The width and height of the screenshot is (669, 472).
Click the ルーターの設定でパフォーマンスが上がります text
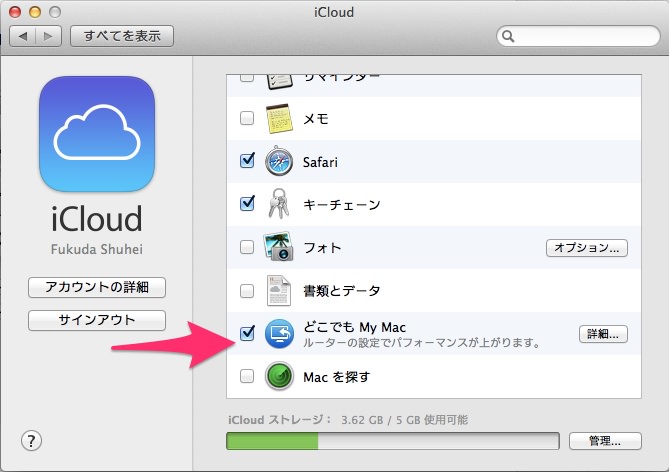click(x=422, y=343)
